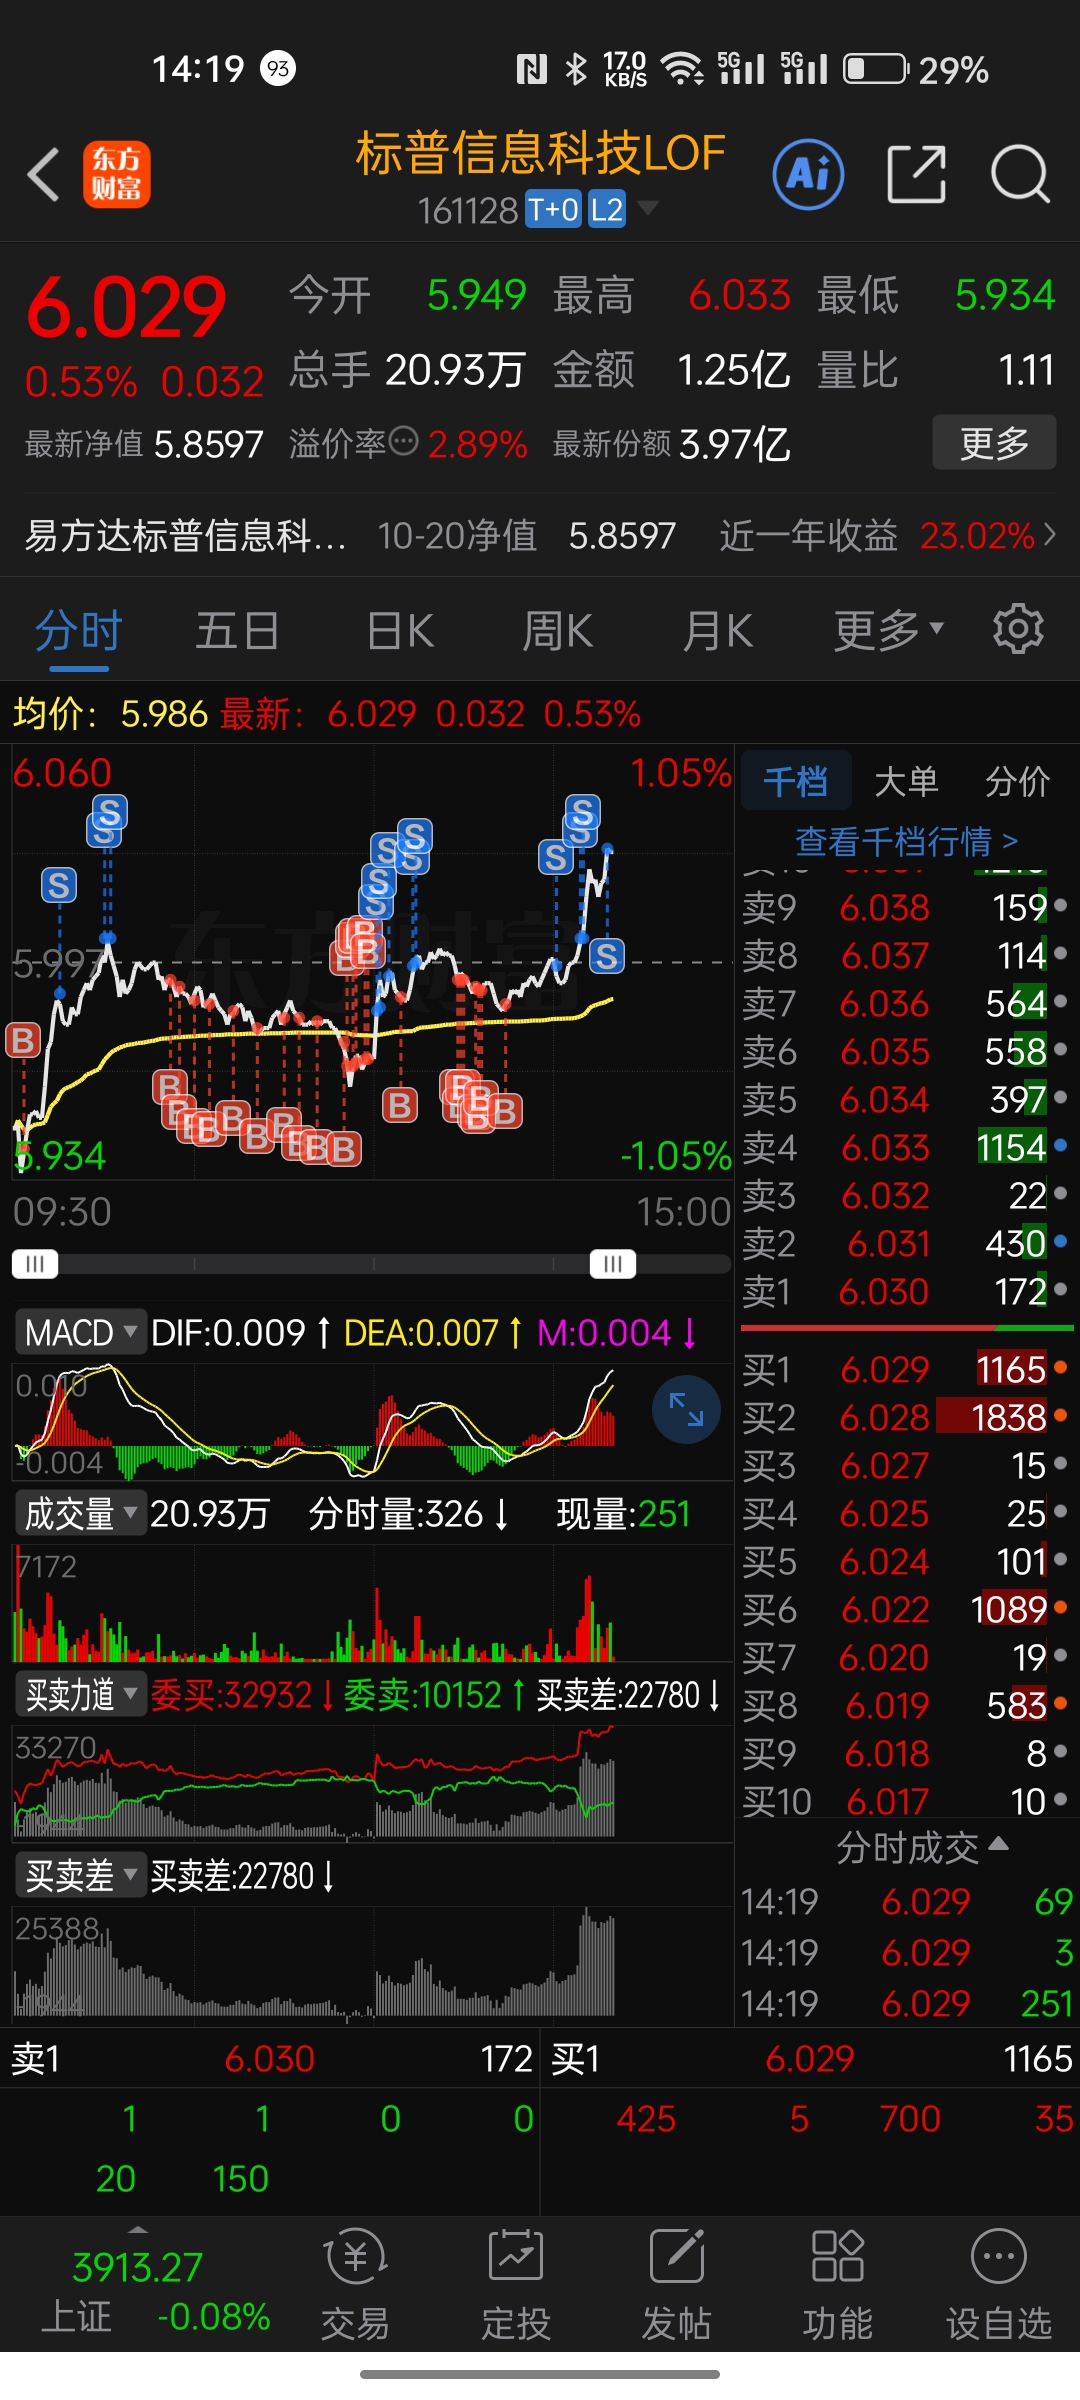Tap the L2 badge
Screen dimensions: 1080x2400
click(x=607, y=210)
